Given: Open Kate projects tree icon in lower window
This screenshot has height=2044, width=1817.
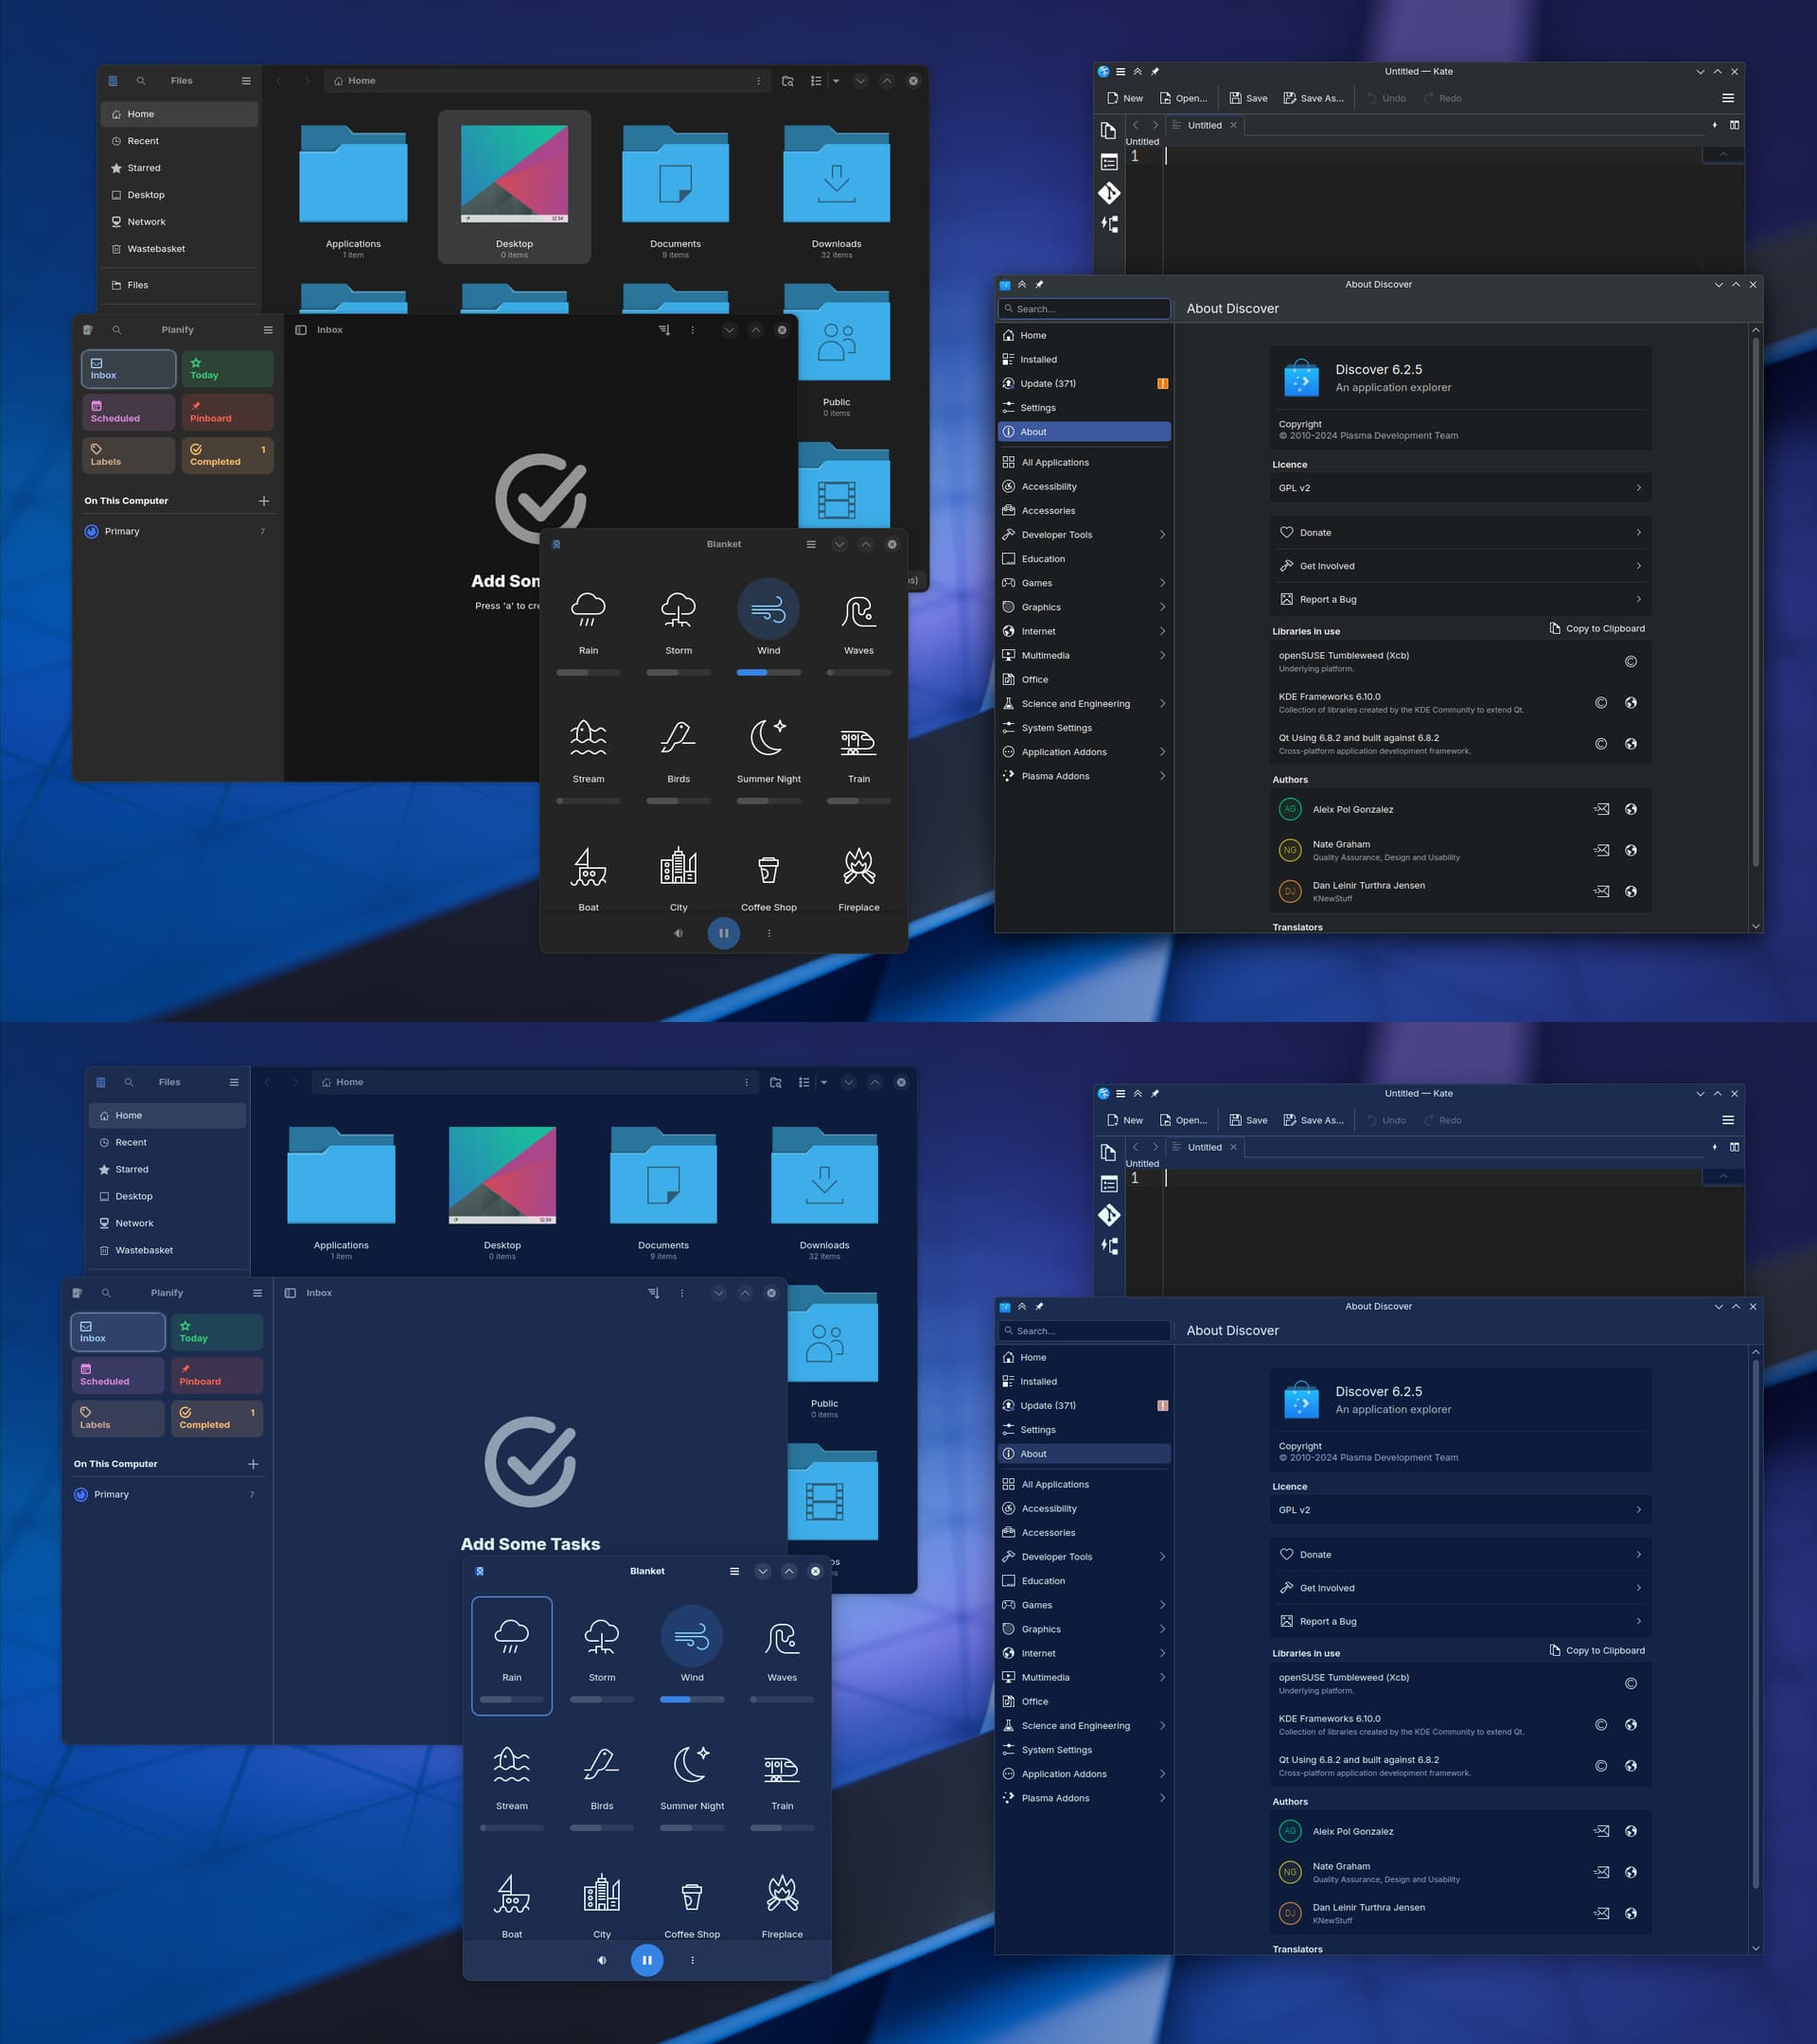Looking at the screenshot, I should (1109, 1246).
